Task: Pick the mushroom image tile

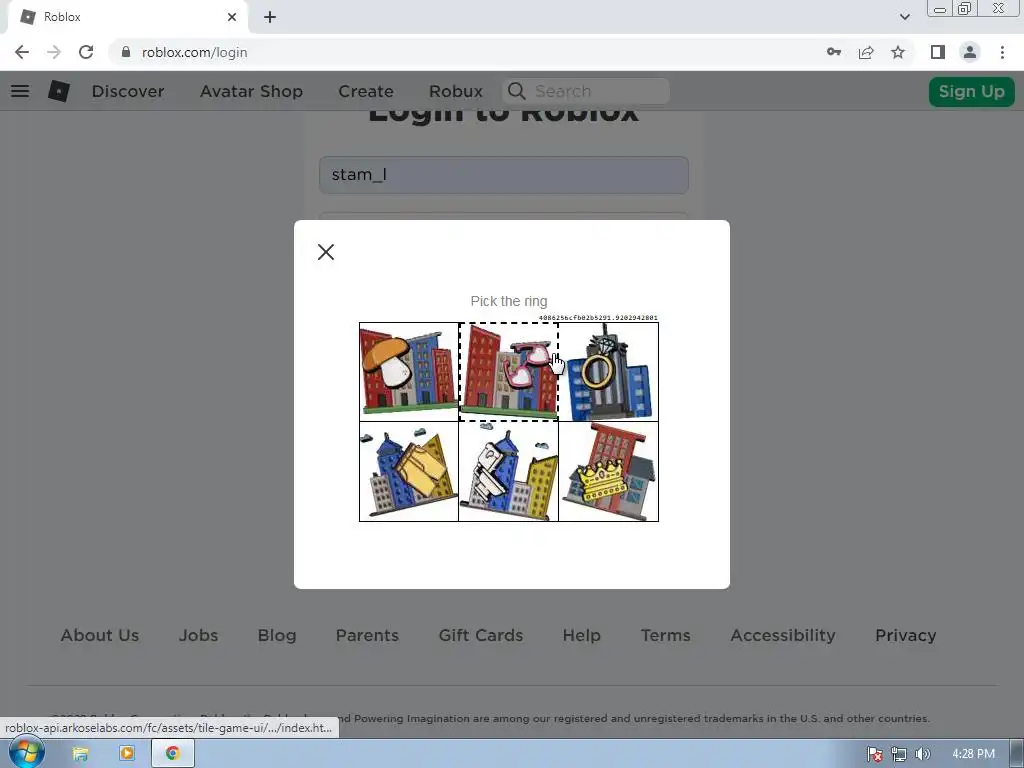Action: [x=409, y=372]
